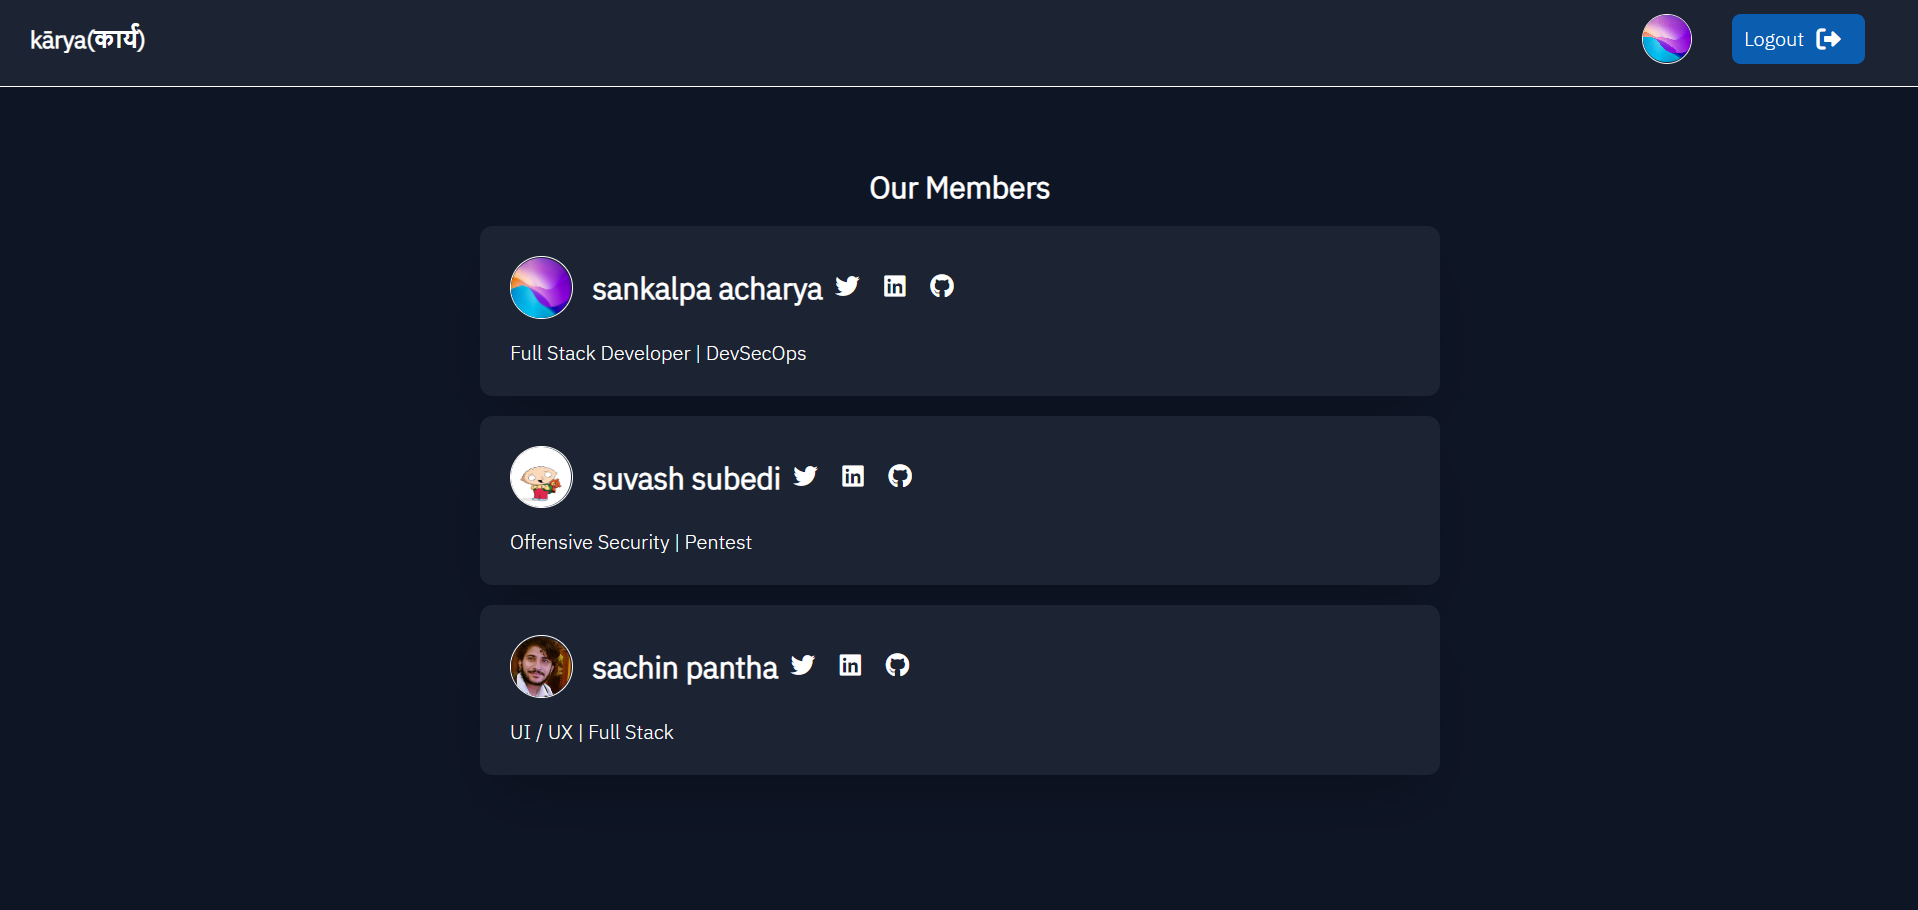This screenshot has height=910, width=1918.
Task: Open sankalpa acharya's LinkedIn profile
Action: [894, 286]
